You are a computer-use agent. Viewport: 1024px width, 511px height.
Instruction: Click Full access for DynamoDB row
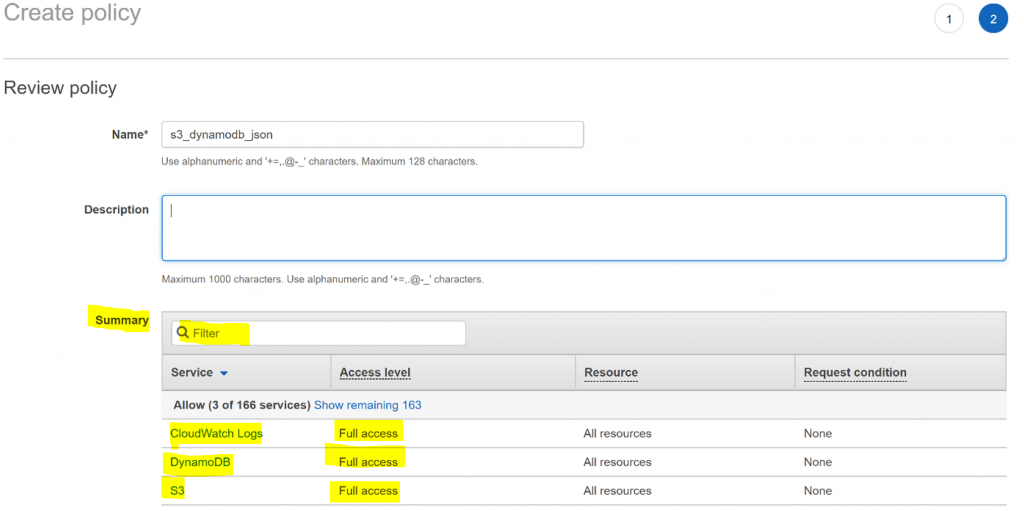point(368,462)
